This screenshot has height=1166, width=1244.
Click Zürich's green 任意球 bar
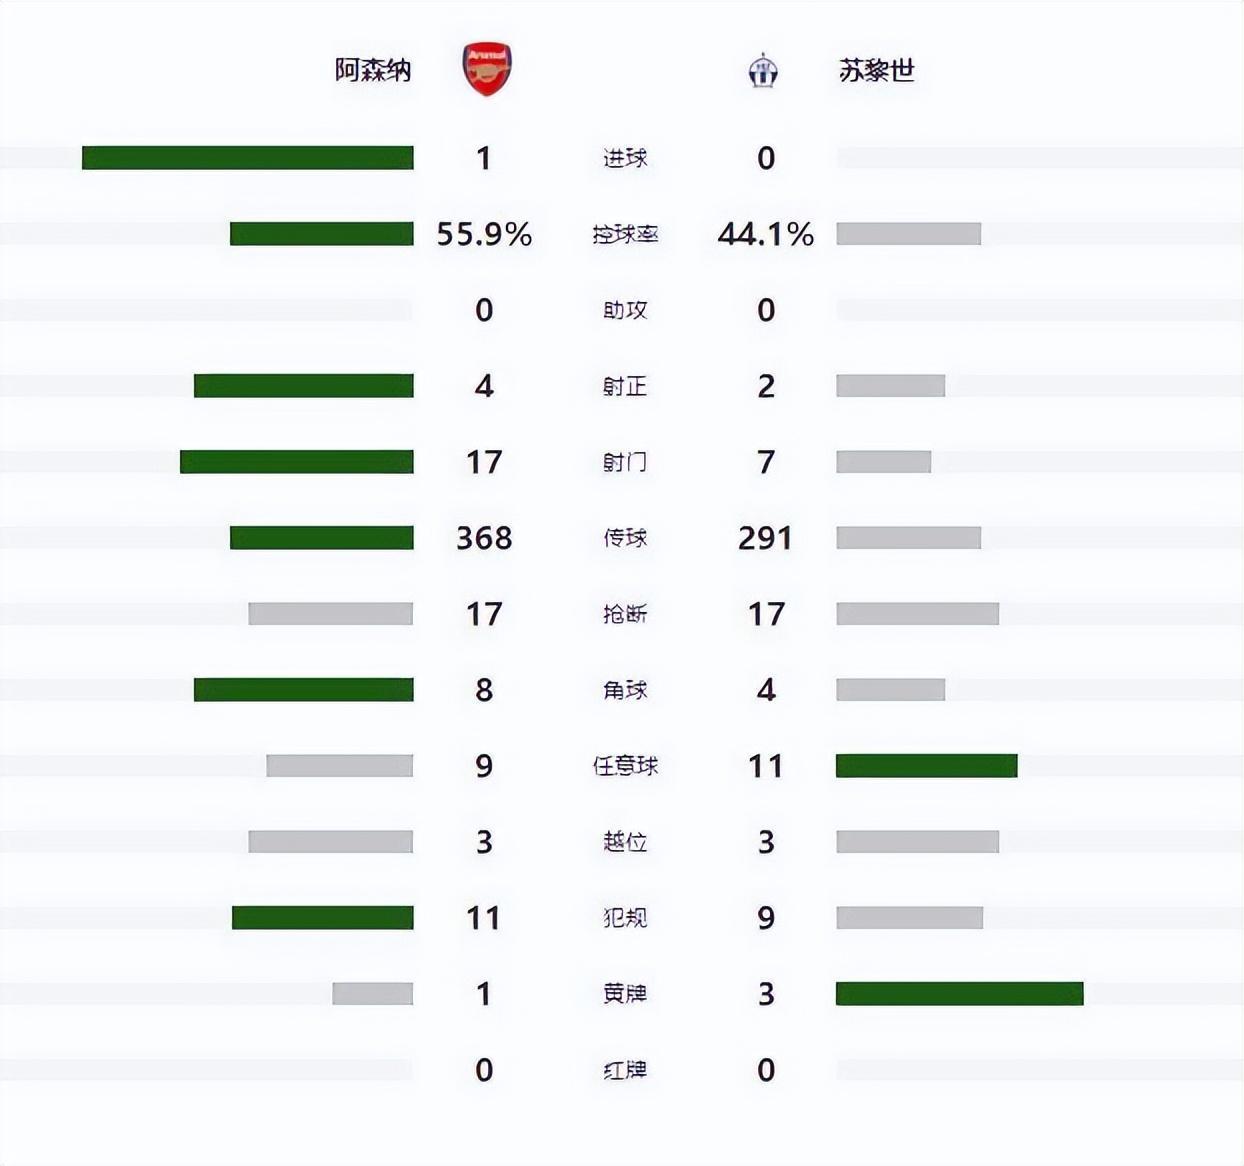(x=926, y=766)
